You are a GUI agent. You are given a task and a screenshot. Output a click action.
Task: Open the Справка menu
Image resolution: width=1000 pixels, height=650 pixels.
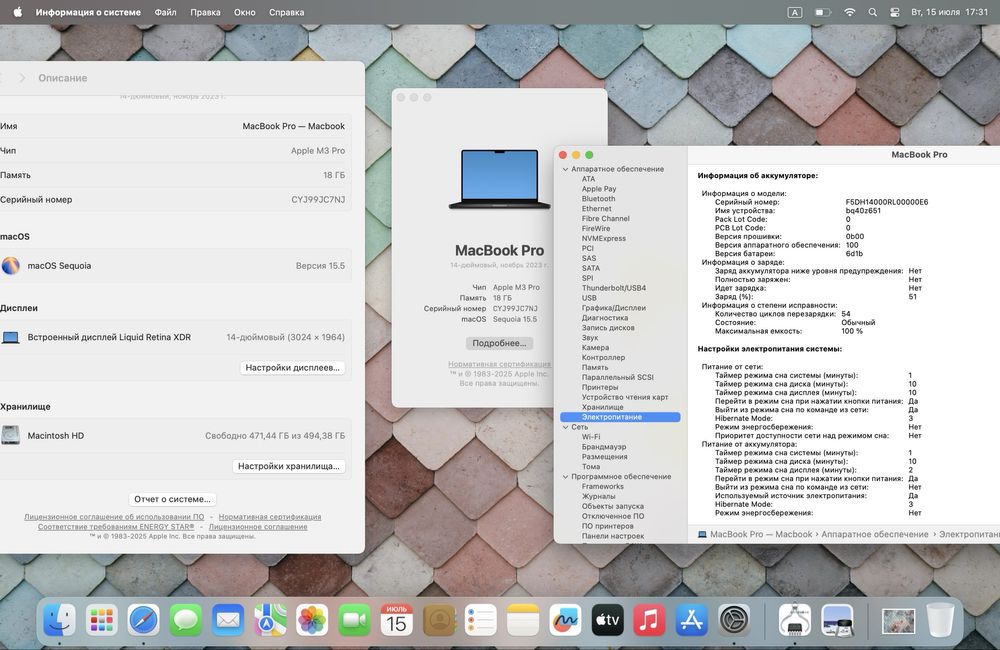286,12
